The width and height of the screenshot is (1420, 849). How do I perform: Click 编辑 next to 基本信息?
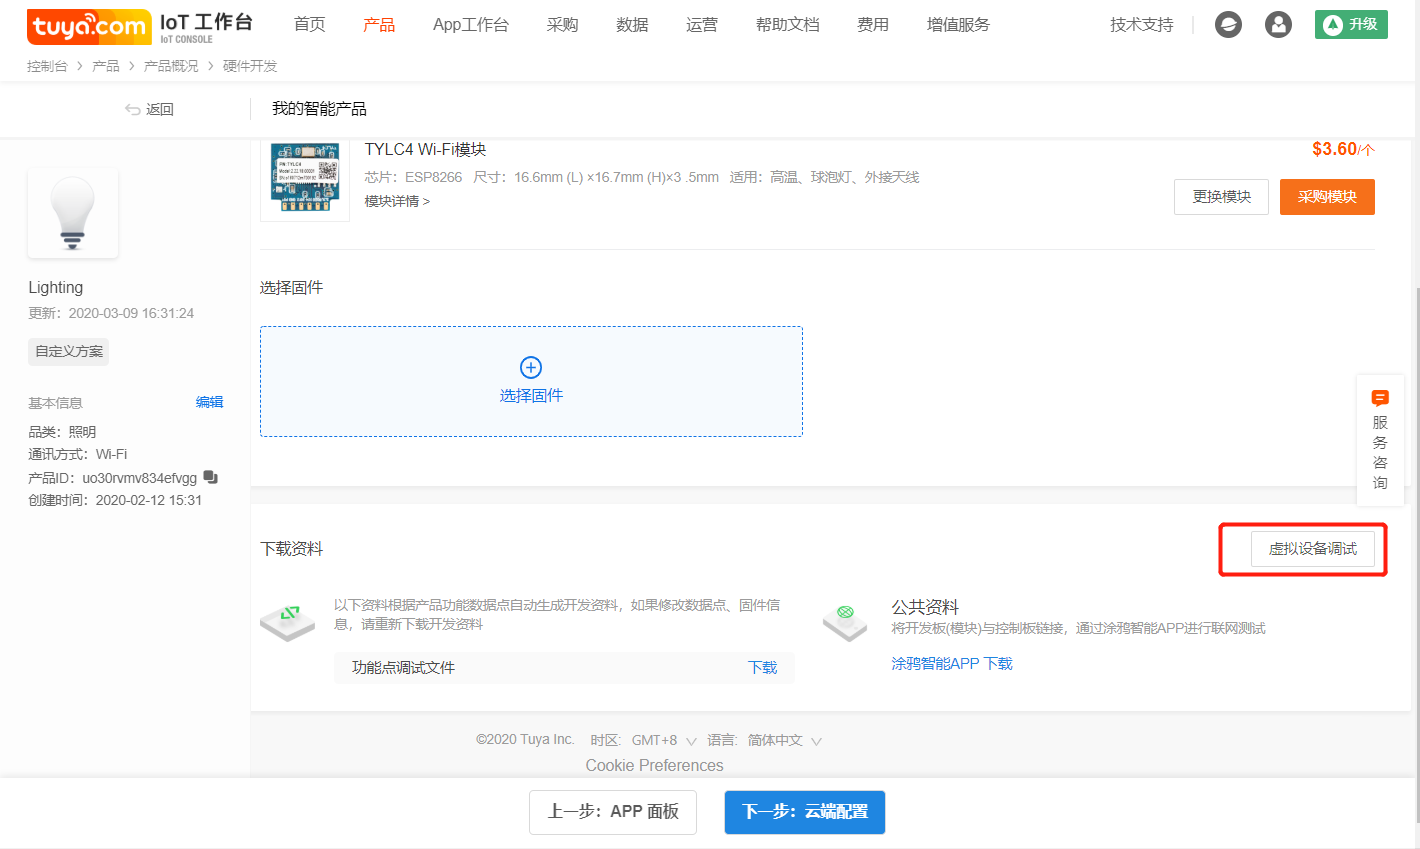[x=209, y=402]
